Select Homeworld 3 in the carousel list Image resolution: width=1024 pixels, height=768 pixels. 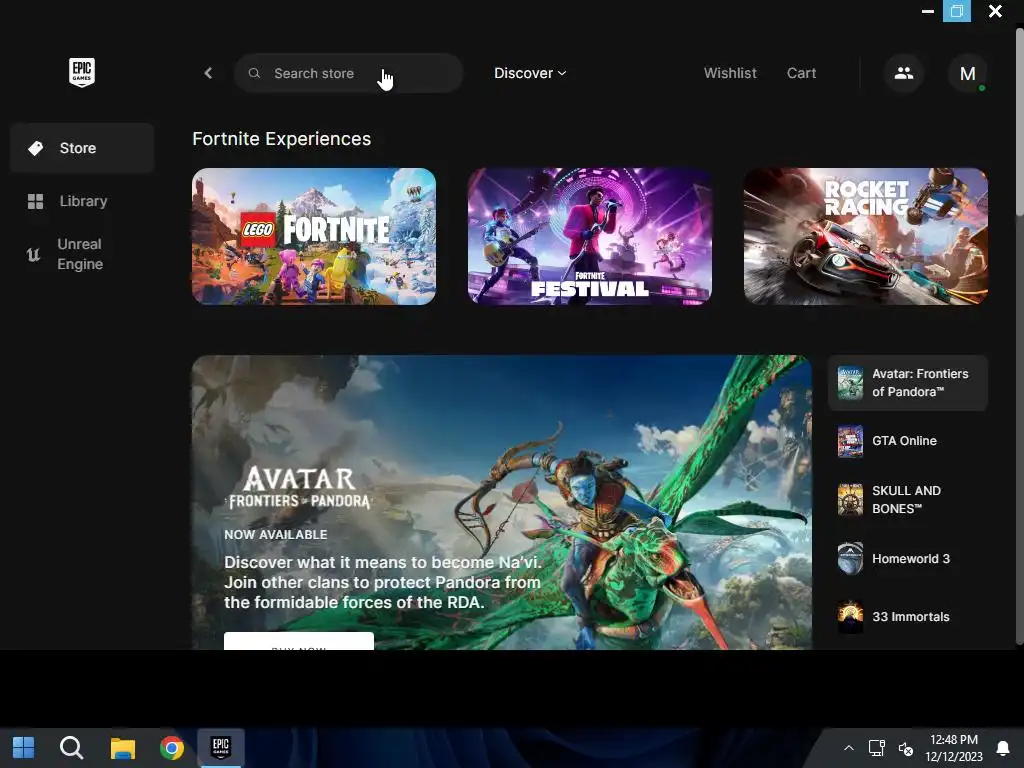(x=908, y=558)
